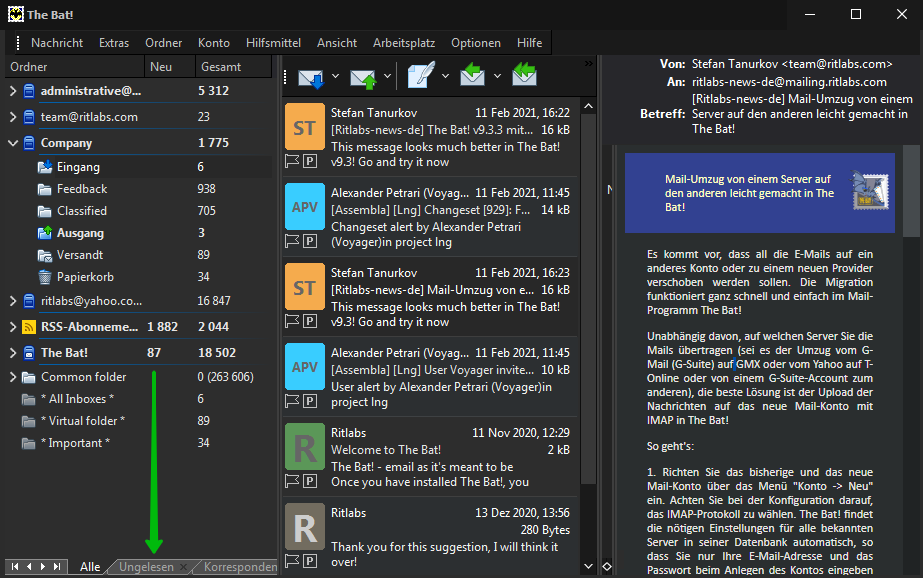923x578 pixels.
Task: Click the stamp logo in mail banner
Action: (x=871, y=190)
